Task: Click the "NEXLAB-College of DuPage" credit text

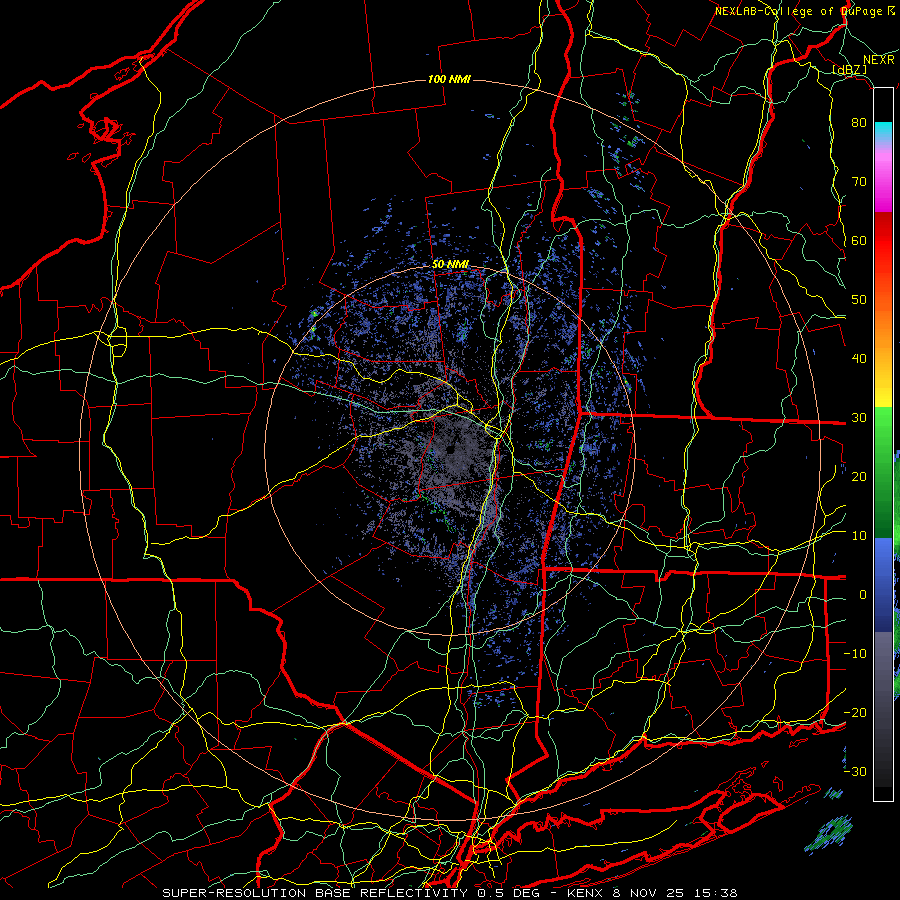Action: 798,11
